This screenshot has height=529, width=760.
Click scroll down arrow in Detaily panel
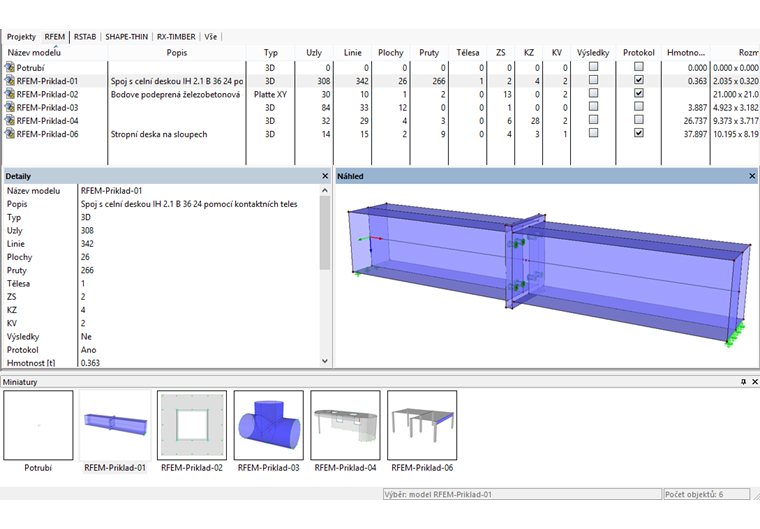(x=325, y=361)
